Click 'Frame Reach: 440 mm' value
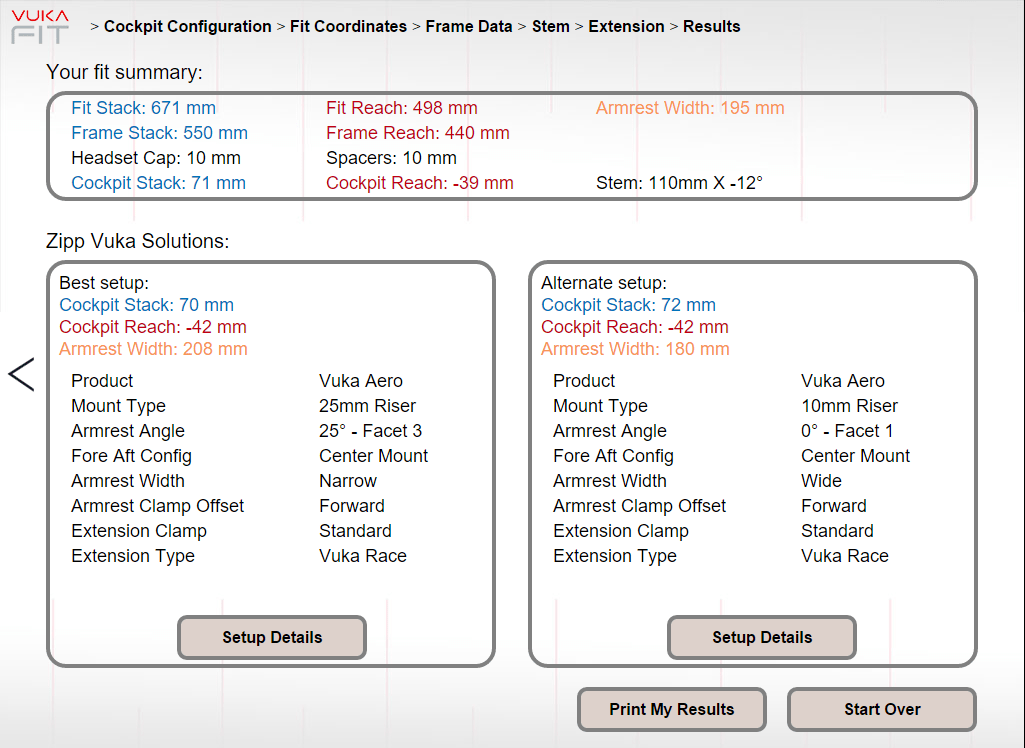This screenshot has height=748, width=1025. (418, 133)
